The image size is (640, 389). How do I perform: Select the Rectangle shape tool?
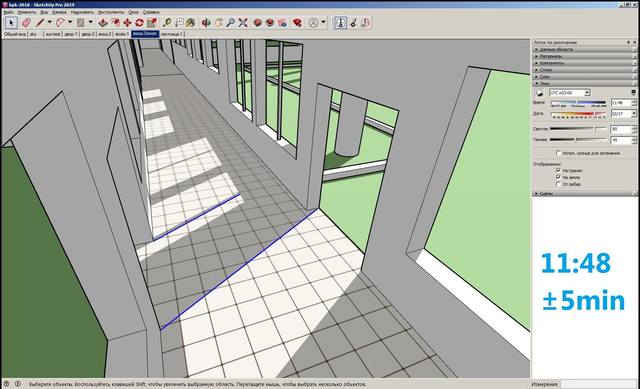[x=81, y=23]
